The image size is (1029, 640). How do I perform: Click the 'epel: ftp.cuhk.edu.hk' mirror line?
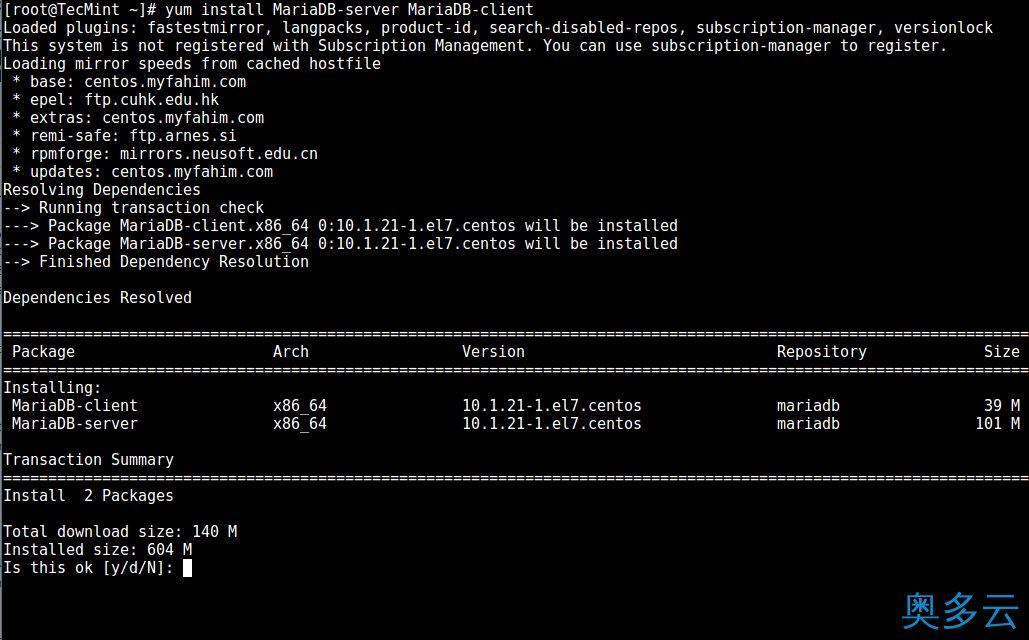(x=116, y=100)
